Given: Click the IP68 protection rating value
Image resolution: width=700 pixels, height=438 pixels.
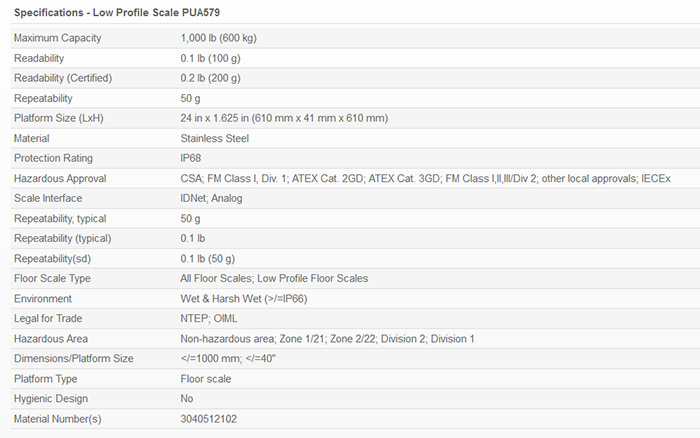Looking at the screenshot, I should [x=192, y=158].
